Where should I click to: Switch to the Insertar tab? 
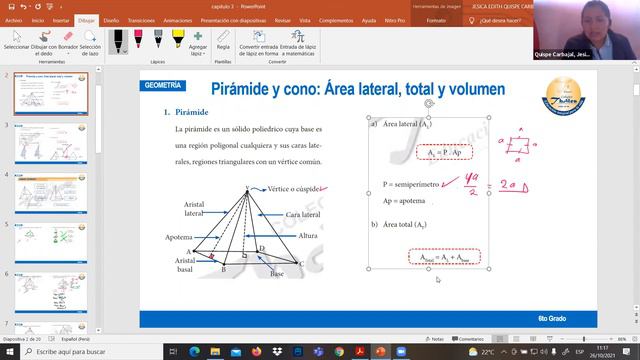tap(61, 20)
